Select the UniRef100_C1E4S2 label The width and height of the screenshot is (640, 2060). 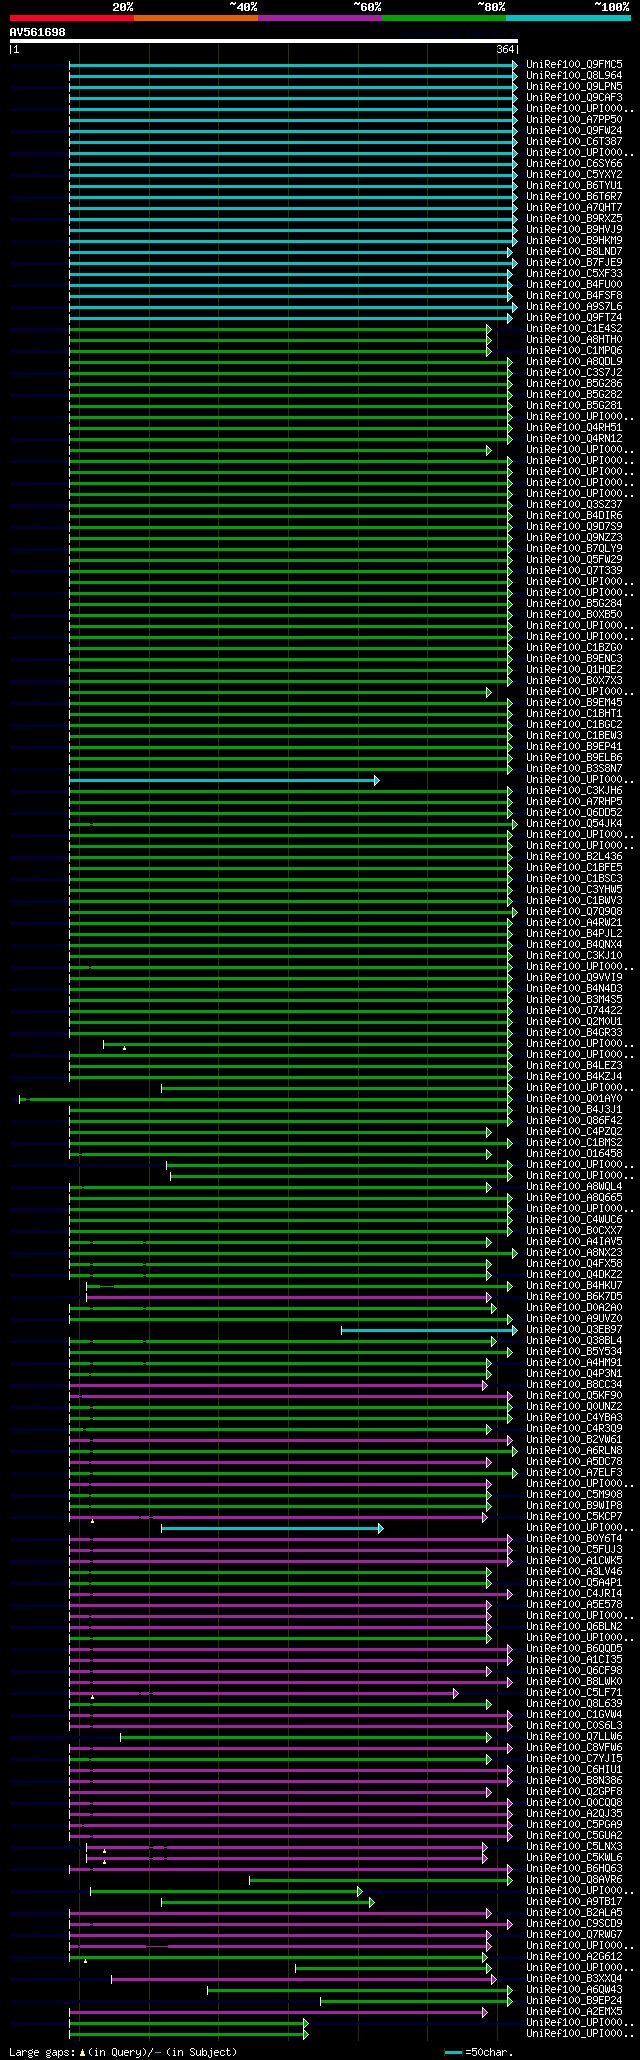point(574,328)
